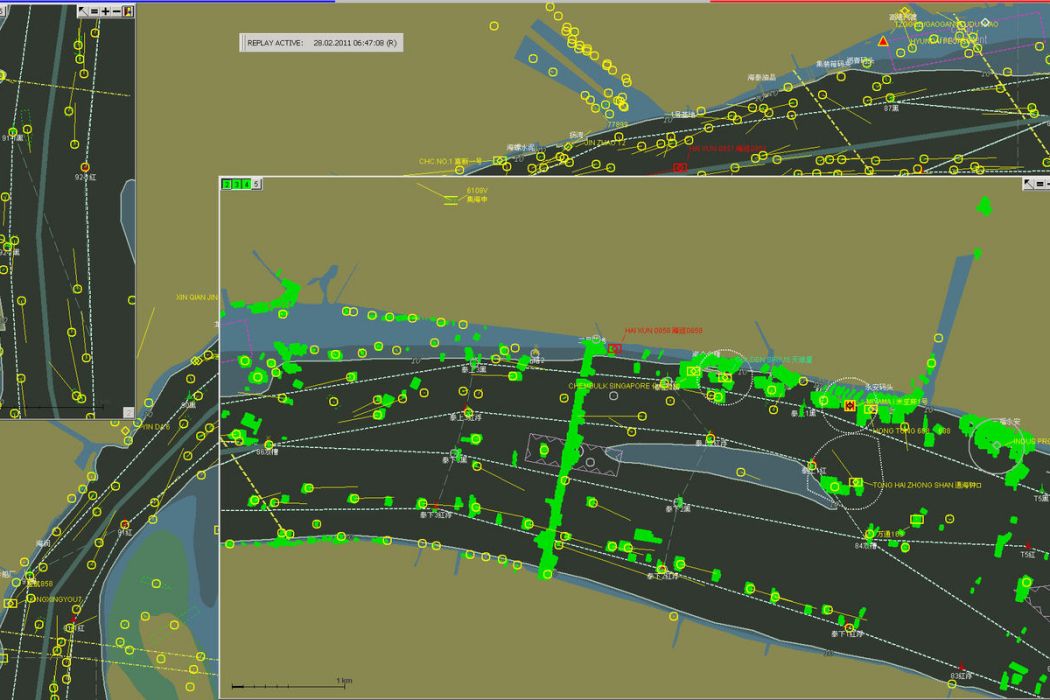Select the red buoy 92 in the left inset
Screen dimensions: 1050x700
coord(85,167)
